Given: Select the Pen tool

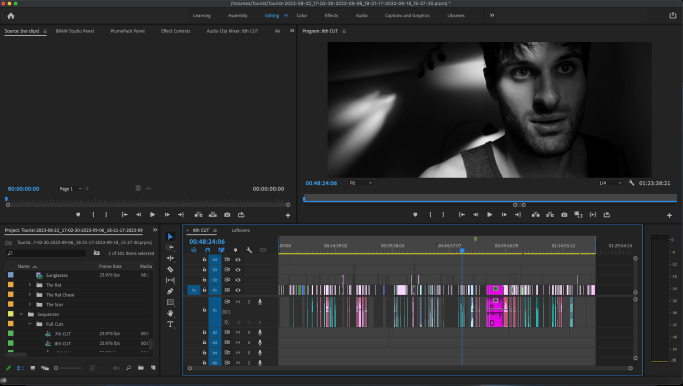Looking at the screenshot, I should pos(170,291).
